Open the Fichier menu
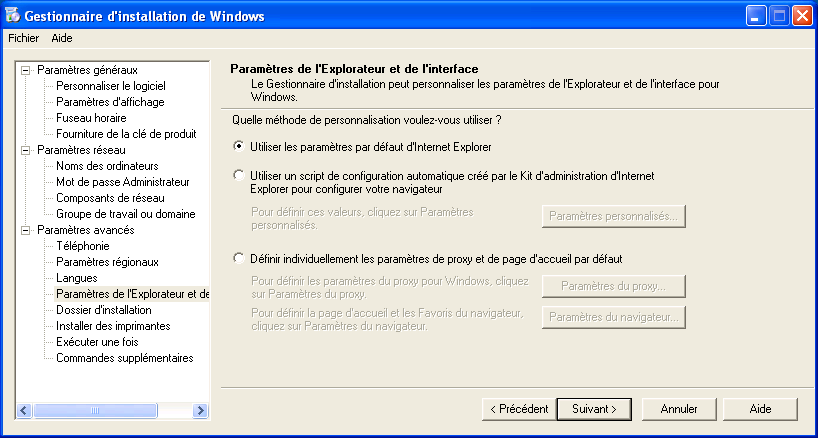This screenshot has width=818, height=438. [x=23, y=38]
